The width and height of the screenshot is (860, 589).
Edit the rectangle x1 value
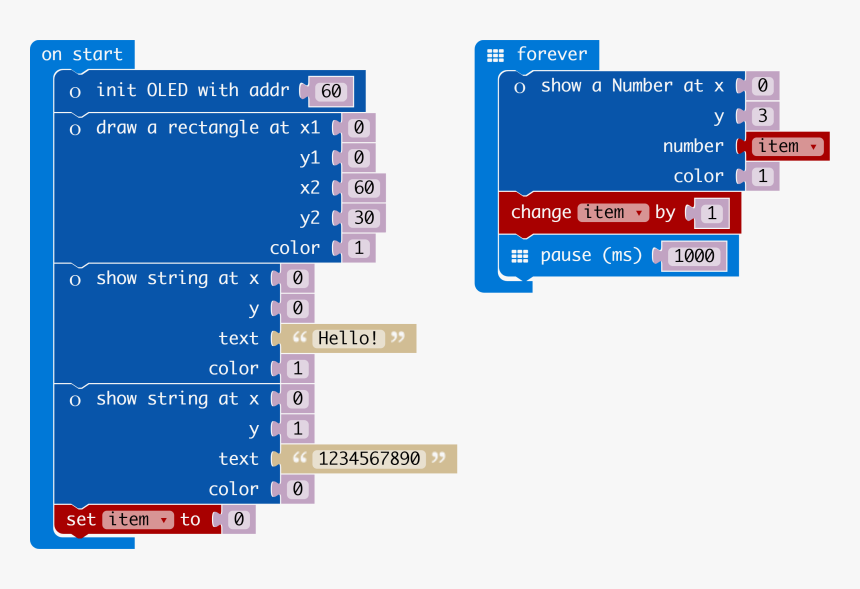[x=359, y=128]
